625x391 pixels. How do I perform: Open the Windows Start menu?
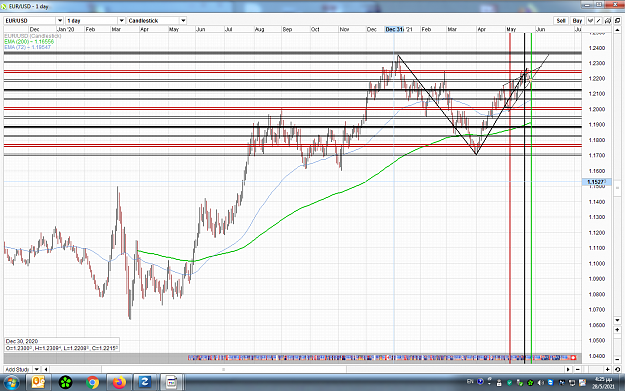[11, 383]
